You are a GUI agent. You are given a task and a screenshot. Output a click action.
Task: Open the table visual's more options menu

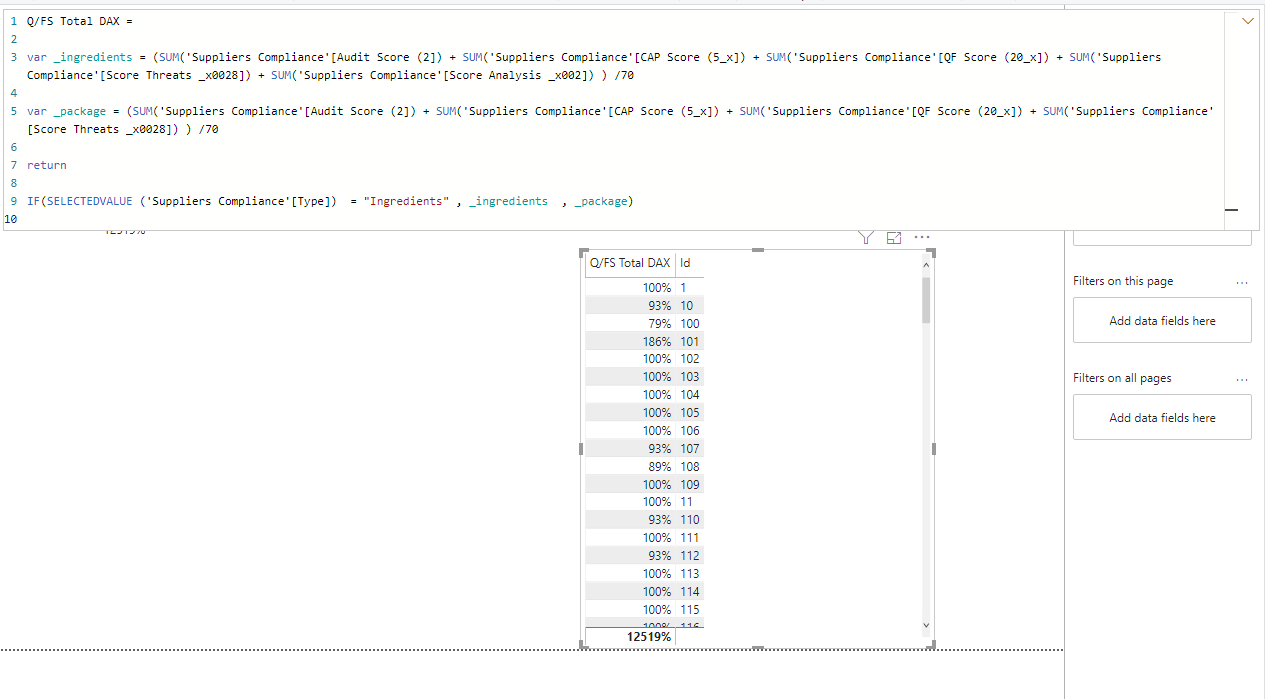click(x=922, y=237)
